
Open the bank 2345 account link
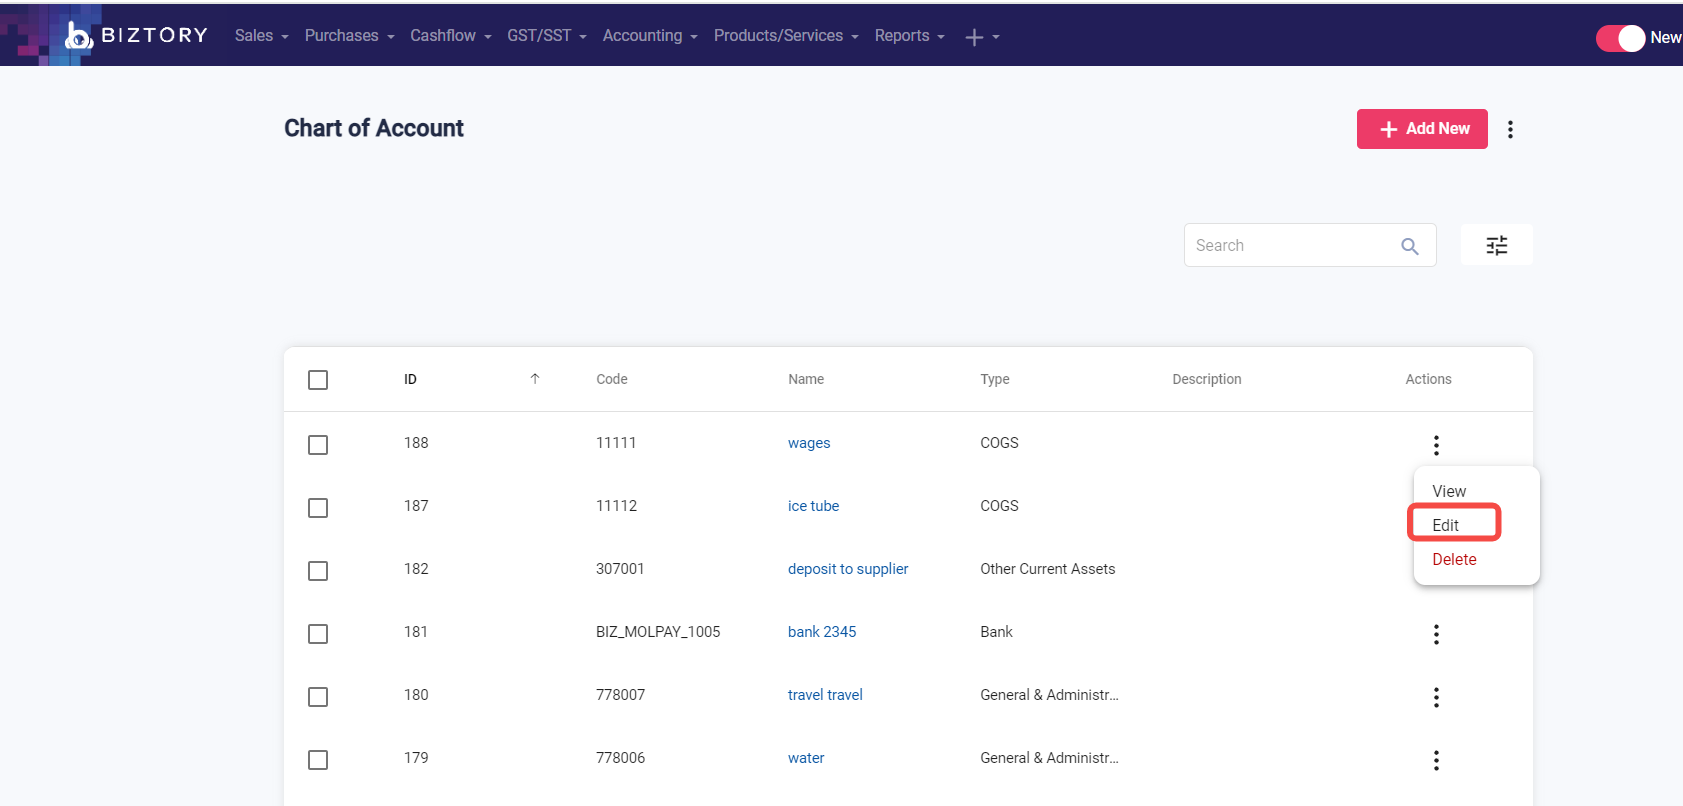point(822,632)
